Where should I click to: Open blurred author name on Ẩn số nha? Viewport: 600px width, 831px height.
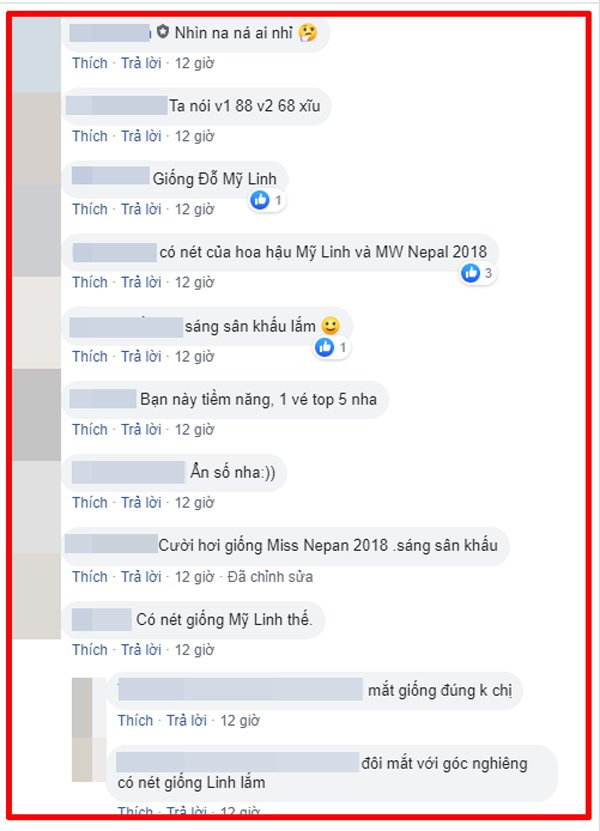(x=128, y=472)
